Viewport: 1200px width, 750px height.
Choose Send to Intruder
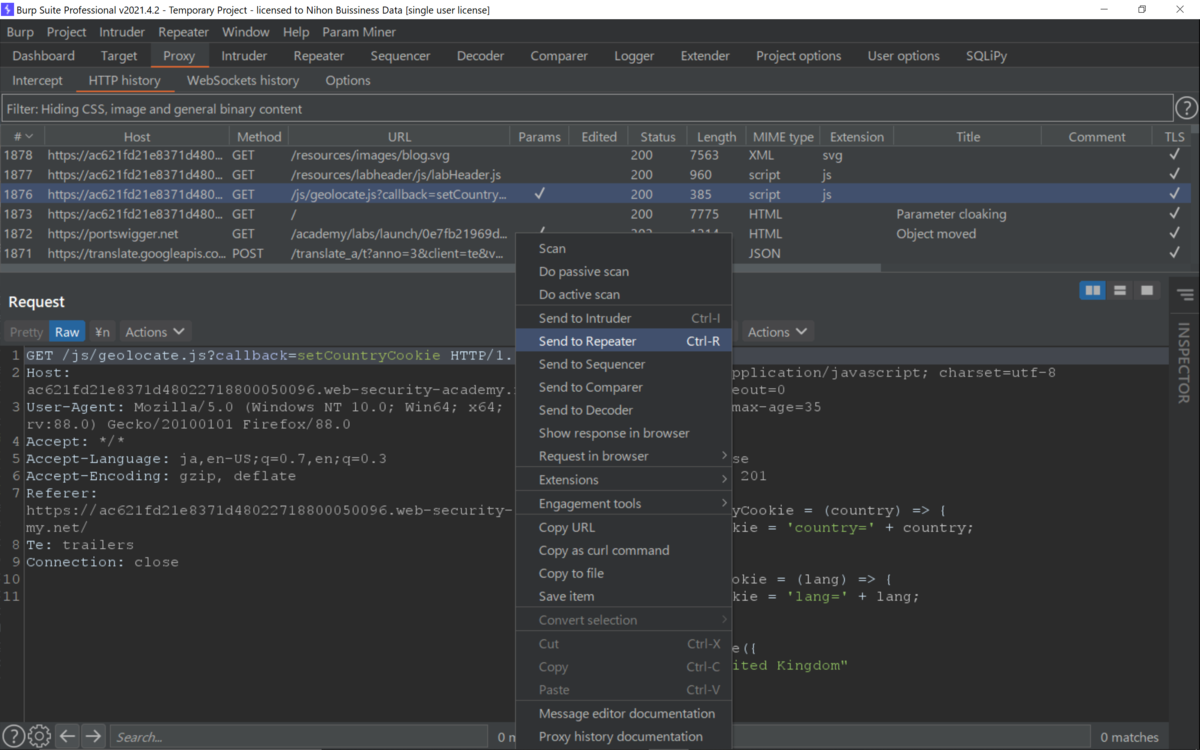623,318
